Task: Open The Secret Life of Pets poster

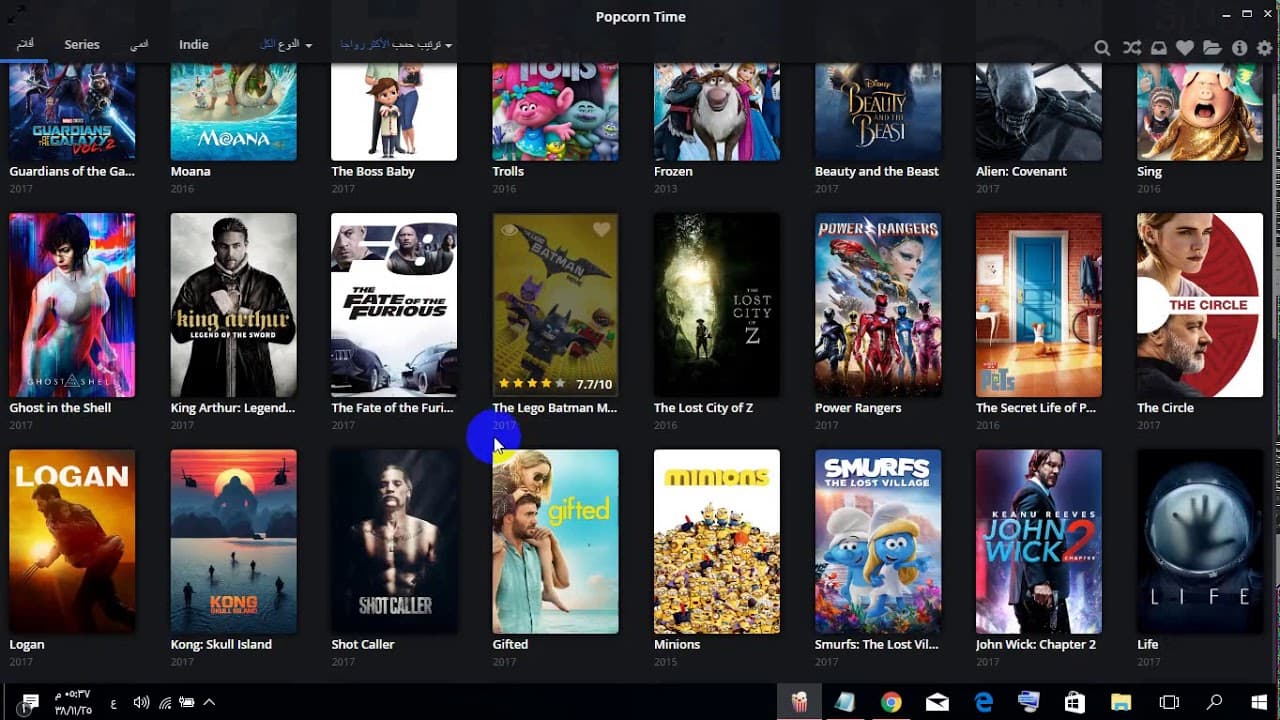Action: click(x=1039, y=305)
